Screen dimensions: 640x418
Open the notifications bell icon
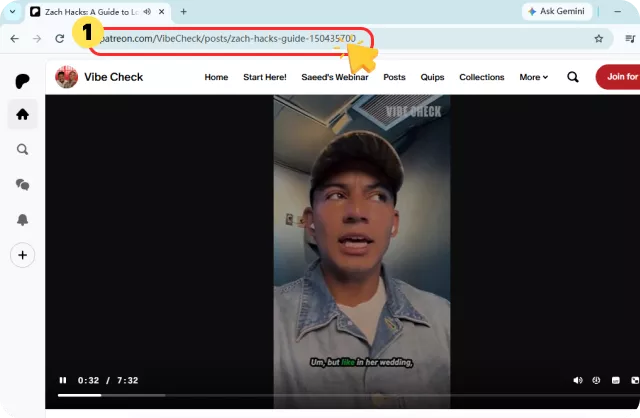click(x=22, y=220)
